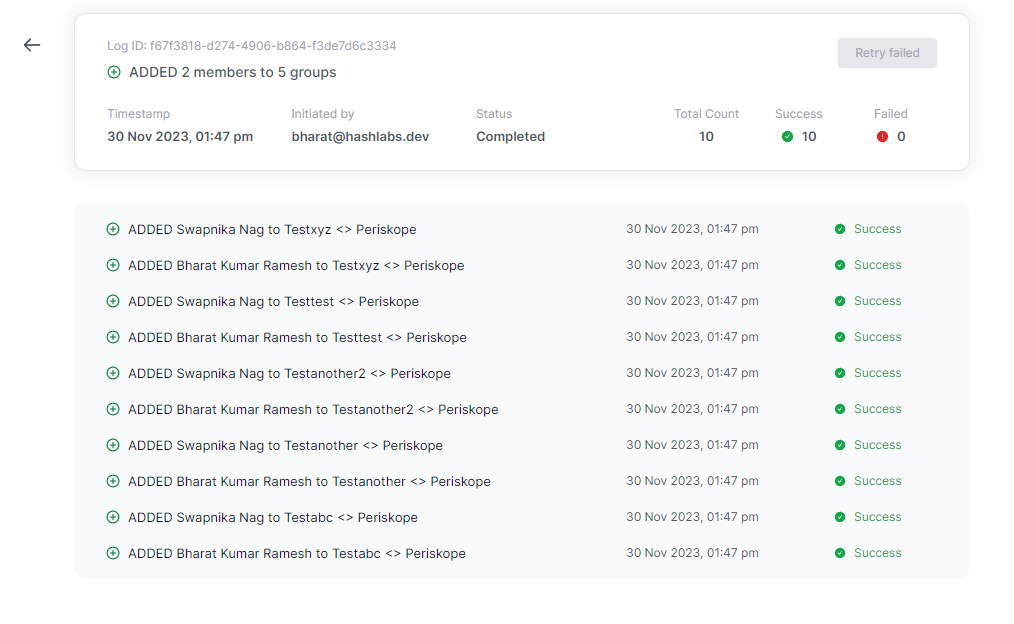Click plus icon on Swapnika Nag to Testabc row
This screenshot has height=624, width=1014.
coord(113,517)
